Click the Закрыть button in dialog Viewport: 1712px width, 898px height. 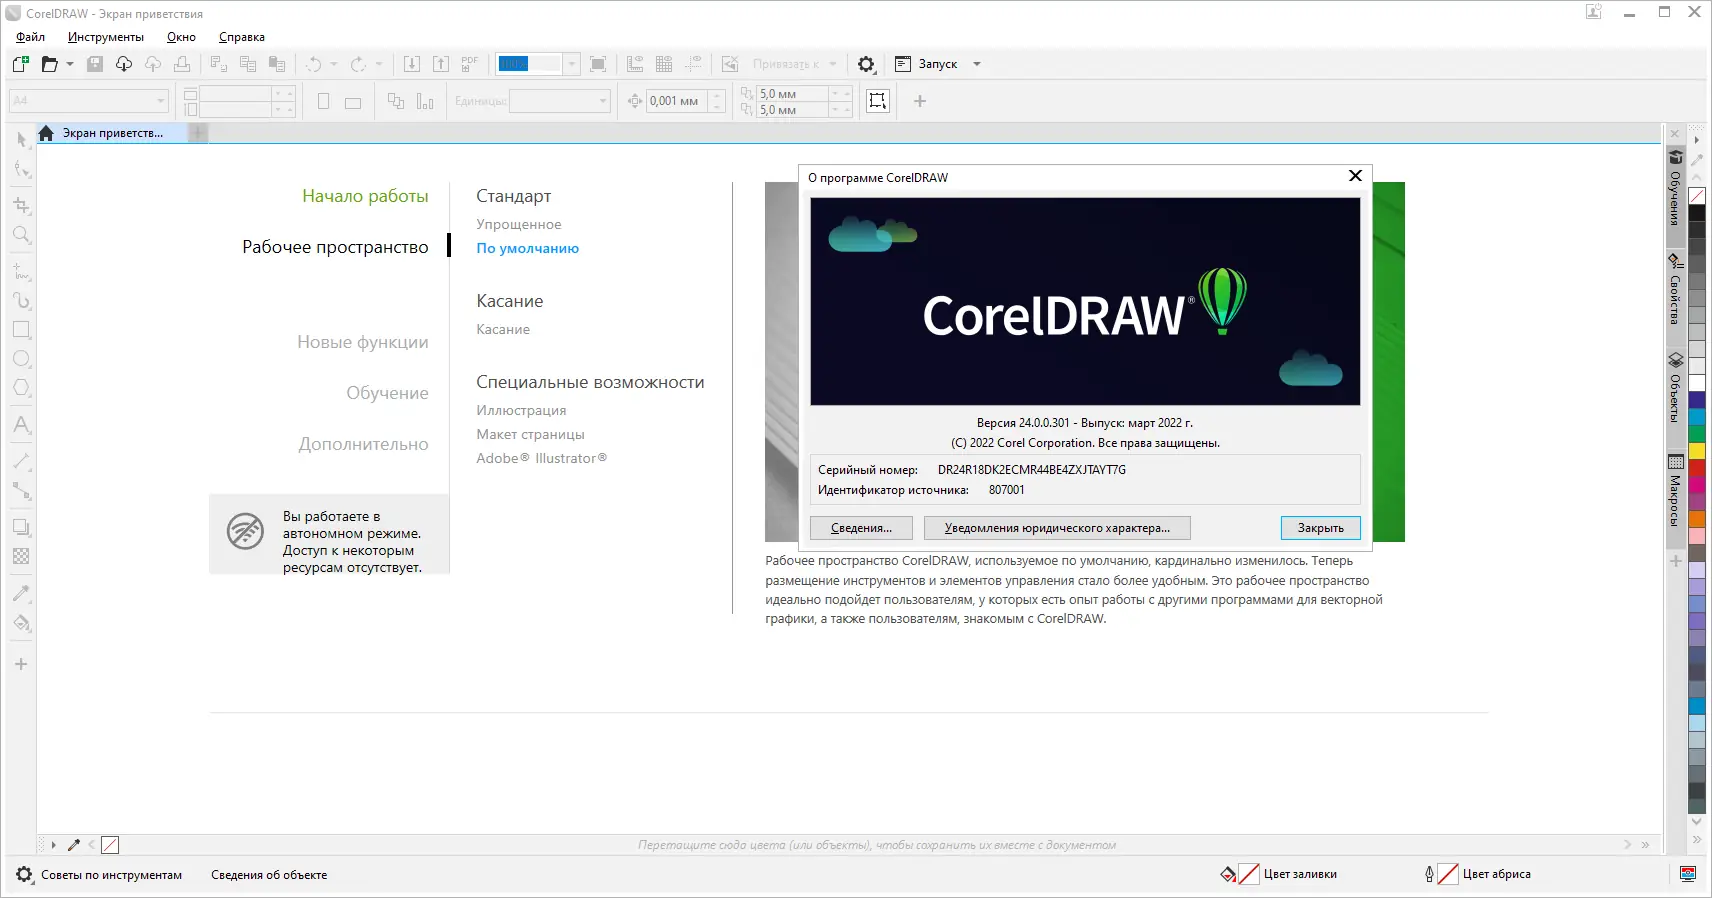point(1320,528)
